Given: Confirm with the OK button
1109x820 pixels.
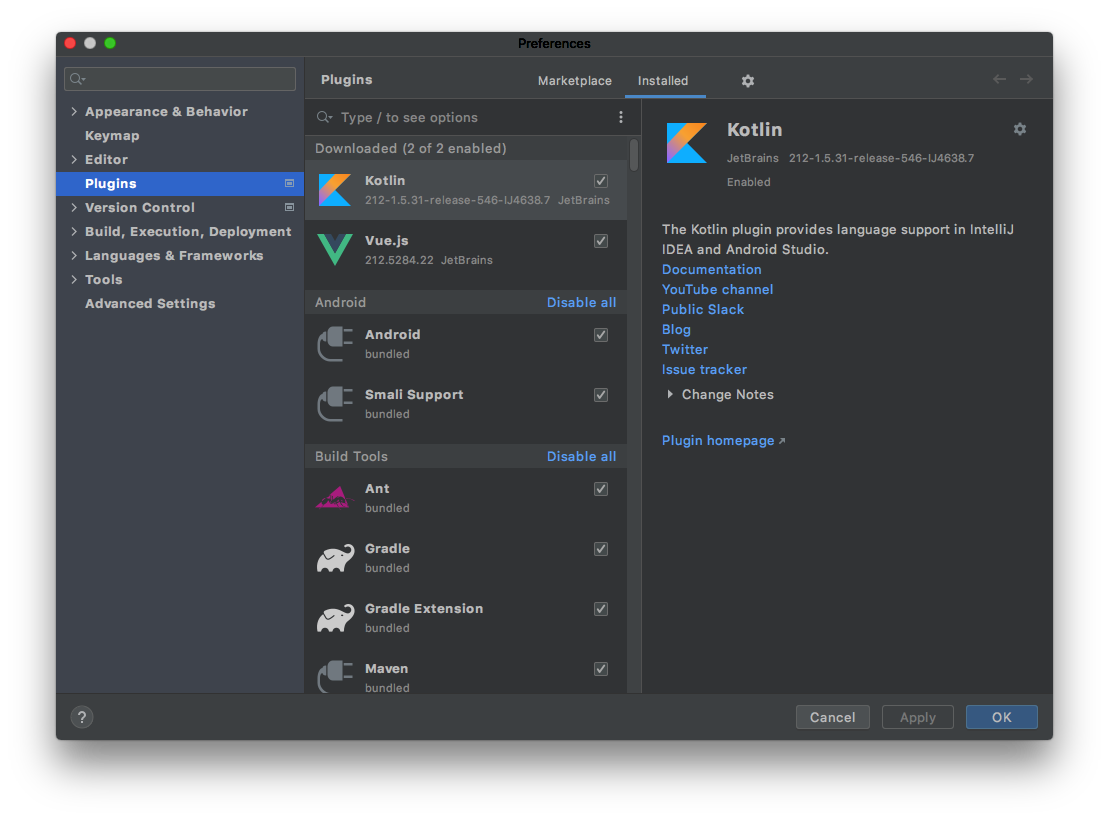Looking at the screenshot, I should point(1001,717).
